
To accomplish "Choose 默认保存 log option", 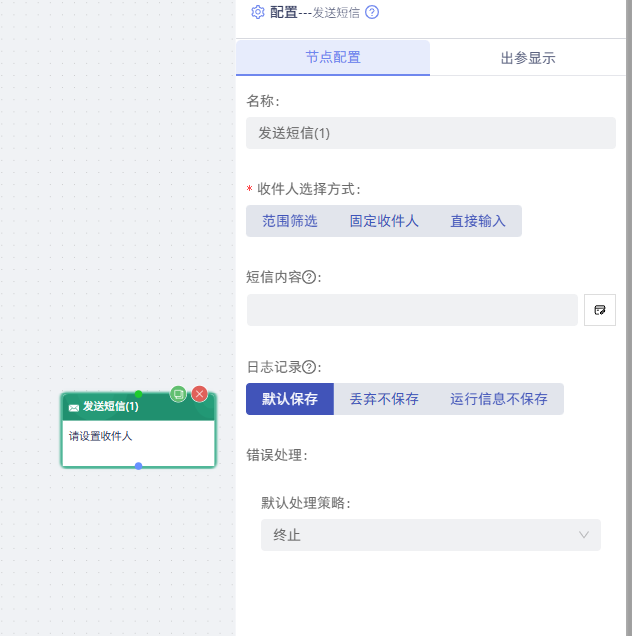I will pos(290,399).
